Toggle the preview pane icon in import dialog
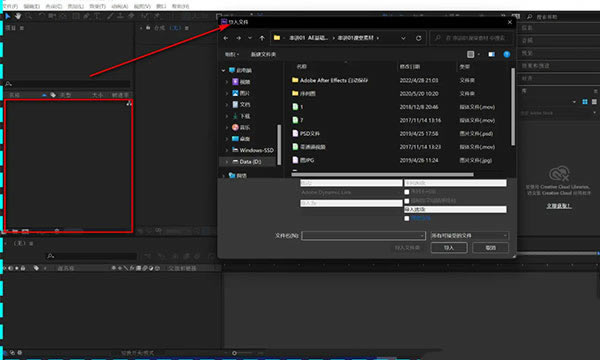This screenshot has width=600, height=360. 491,54
